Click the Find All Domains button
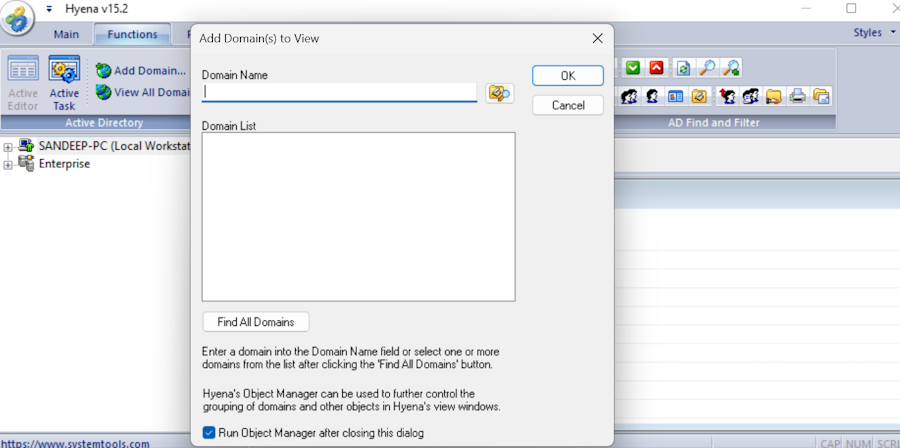The height and width of the screenshot is (448, 900). tap(256, 322)
